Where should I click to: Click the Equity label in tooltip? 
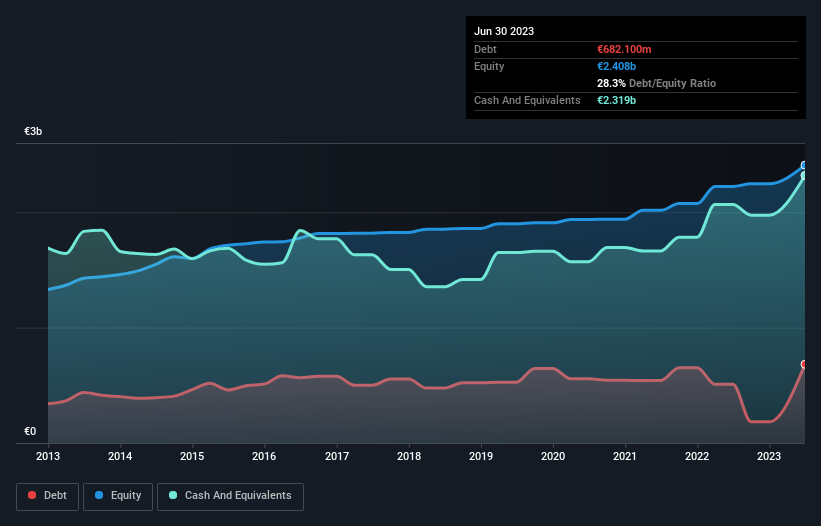(489, 66)
